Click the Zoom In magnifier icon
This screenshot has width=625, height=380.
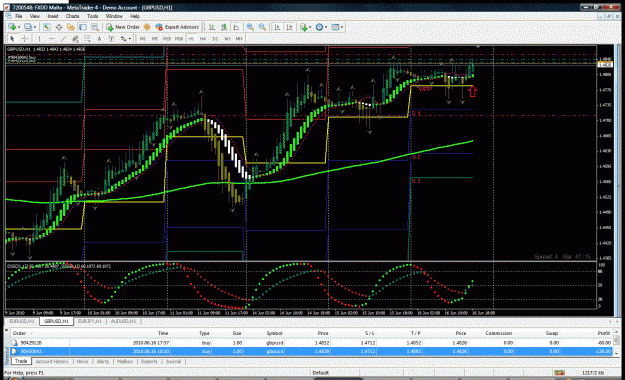(250, 27)
